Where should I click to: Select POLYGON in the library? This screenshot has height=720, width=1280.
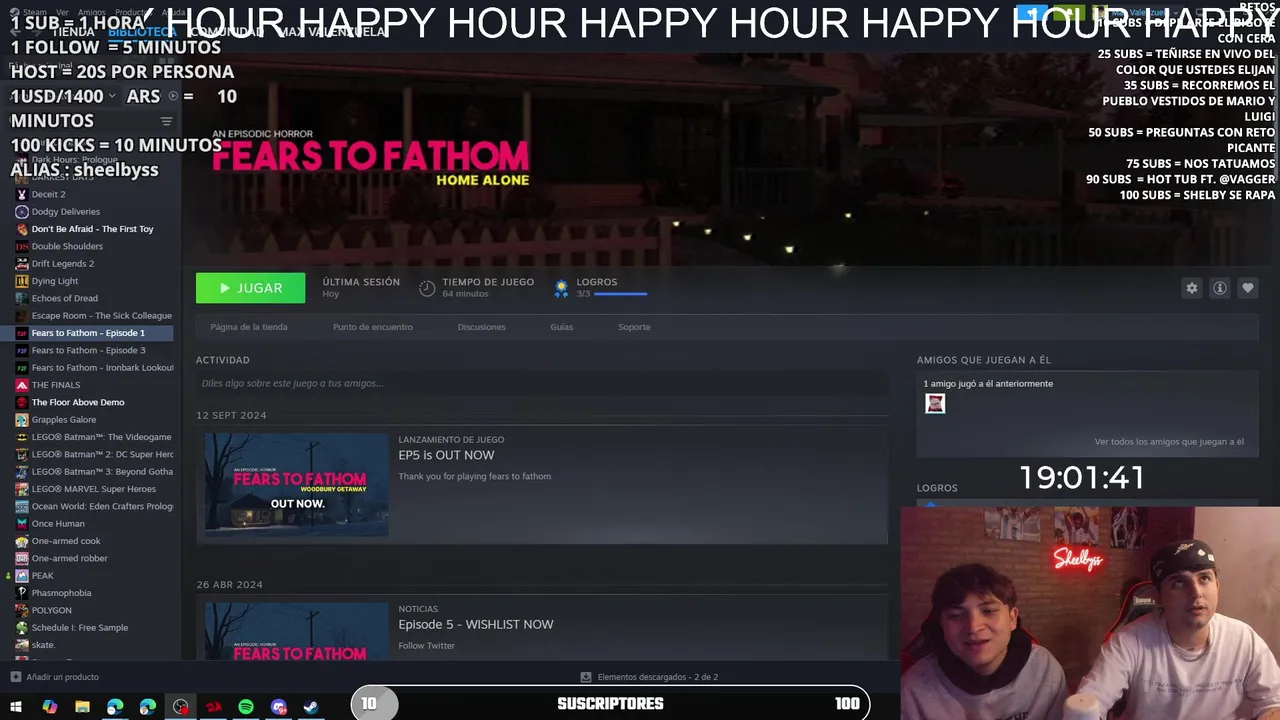51,610
